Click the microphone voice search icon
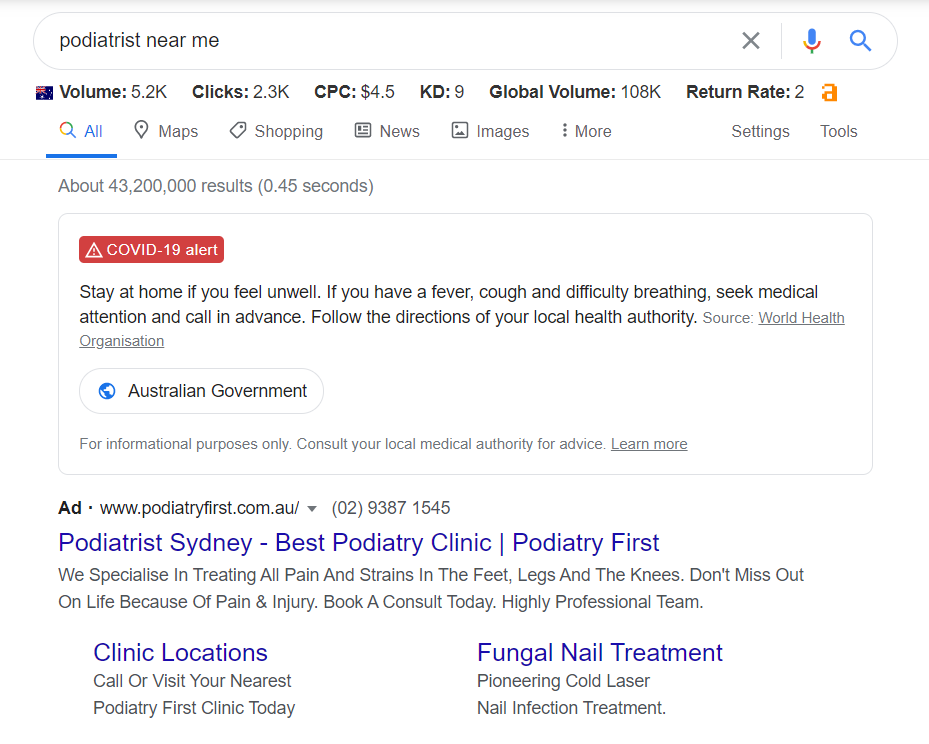This screenshot has width=929, height=744. pyautogui.click(x=811, y=41)
